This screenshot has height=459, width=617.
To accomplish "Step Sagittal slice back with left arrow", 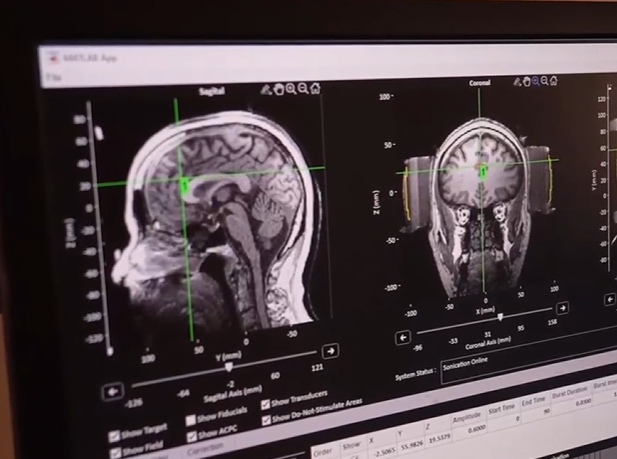I will pos(113,392).
